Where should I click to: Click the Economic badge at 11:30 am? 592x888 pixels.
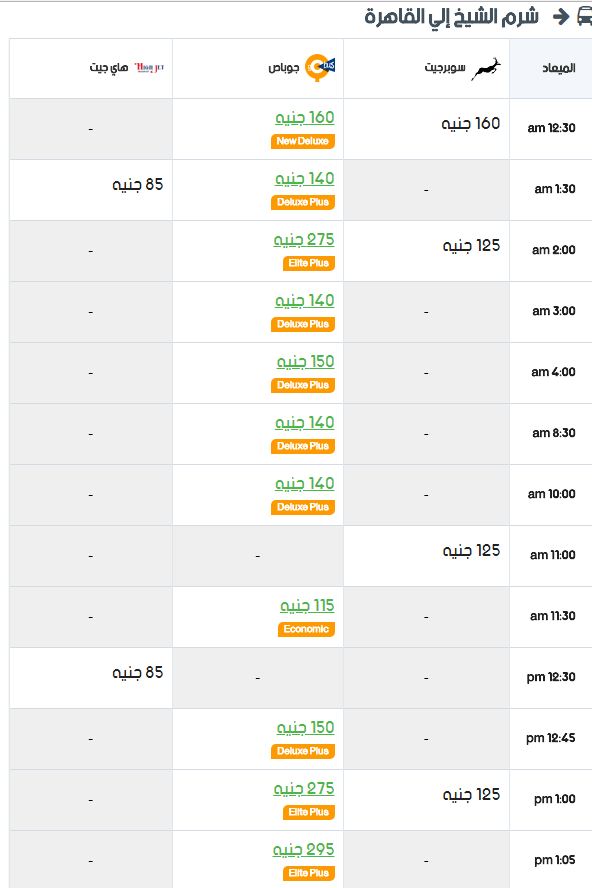pos(306,629)
